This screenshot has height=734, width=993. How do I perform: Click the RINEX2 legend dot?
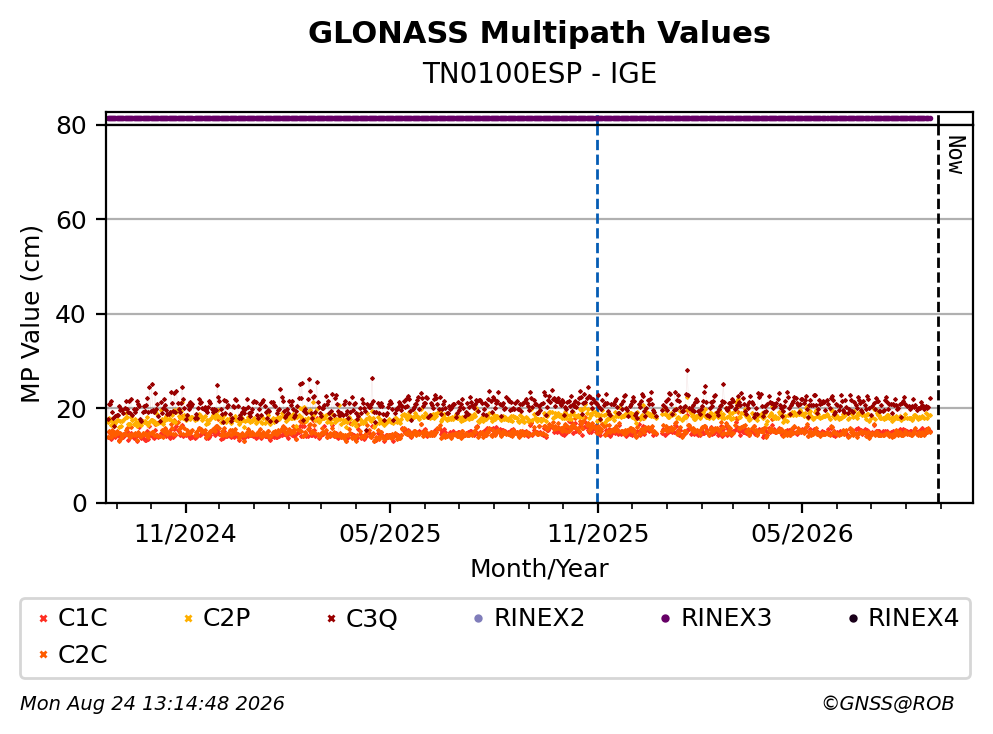coord(479,618)
